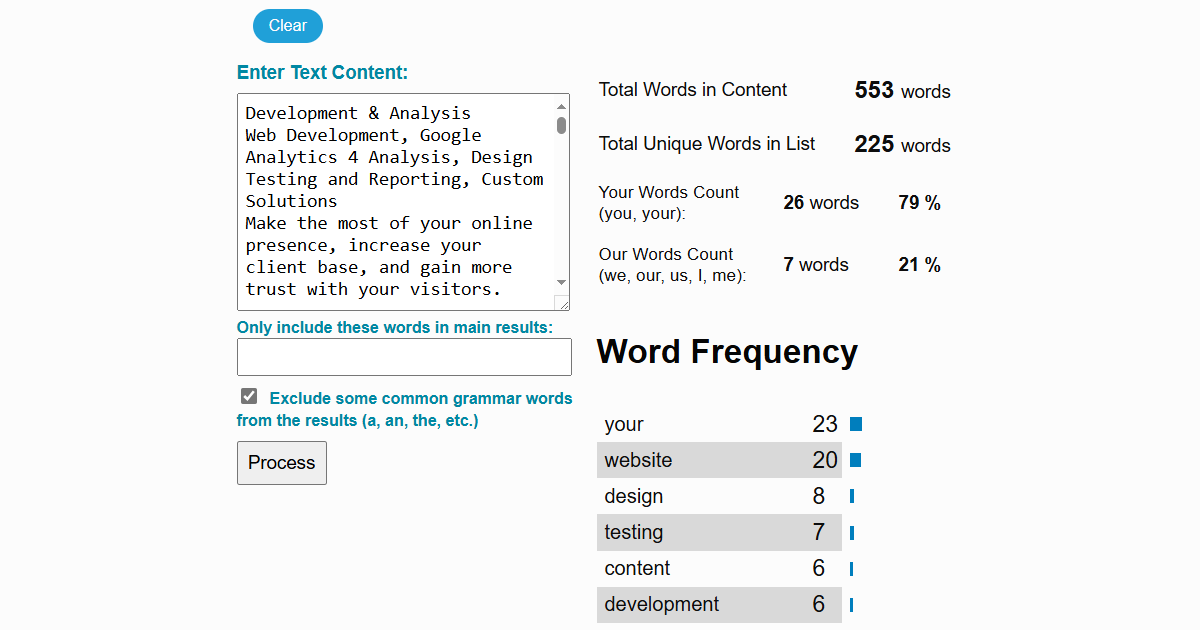The image size is (1200, 630).
Task: Select the 'your' entry in the word list
Action: click(623, 424)
